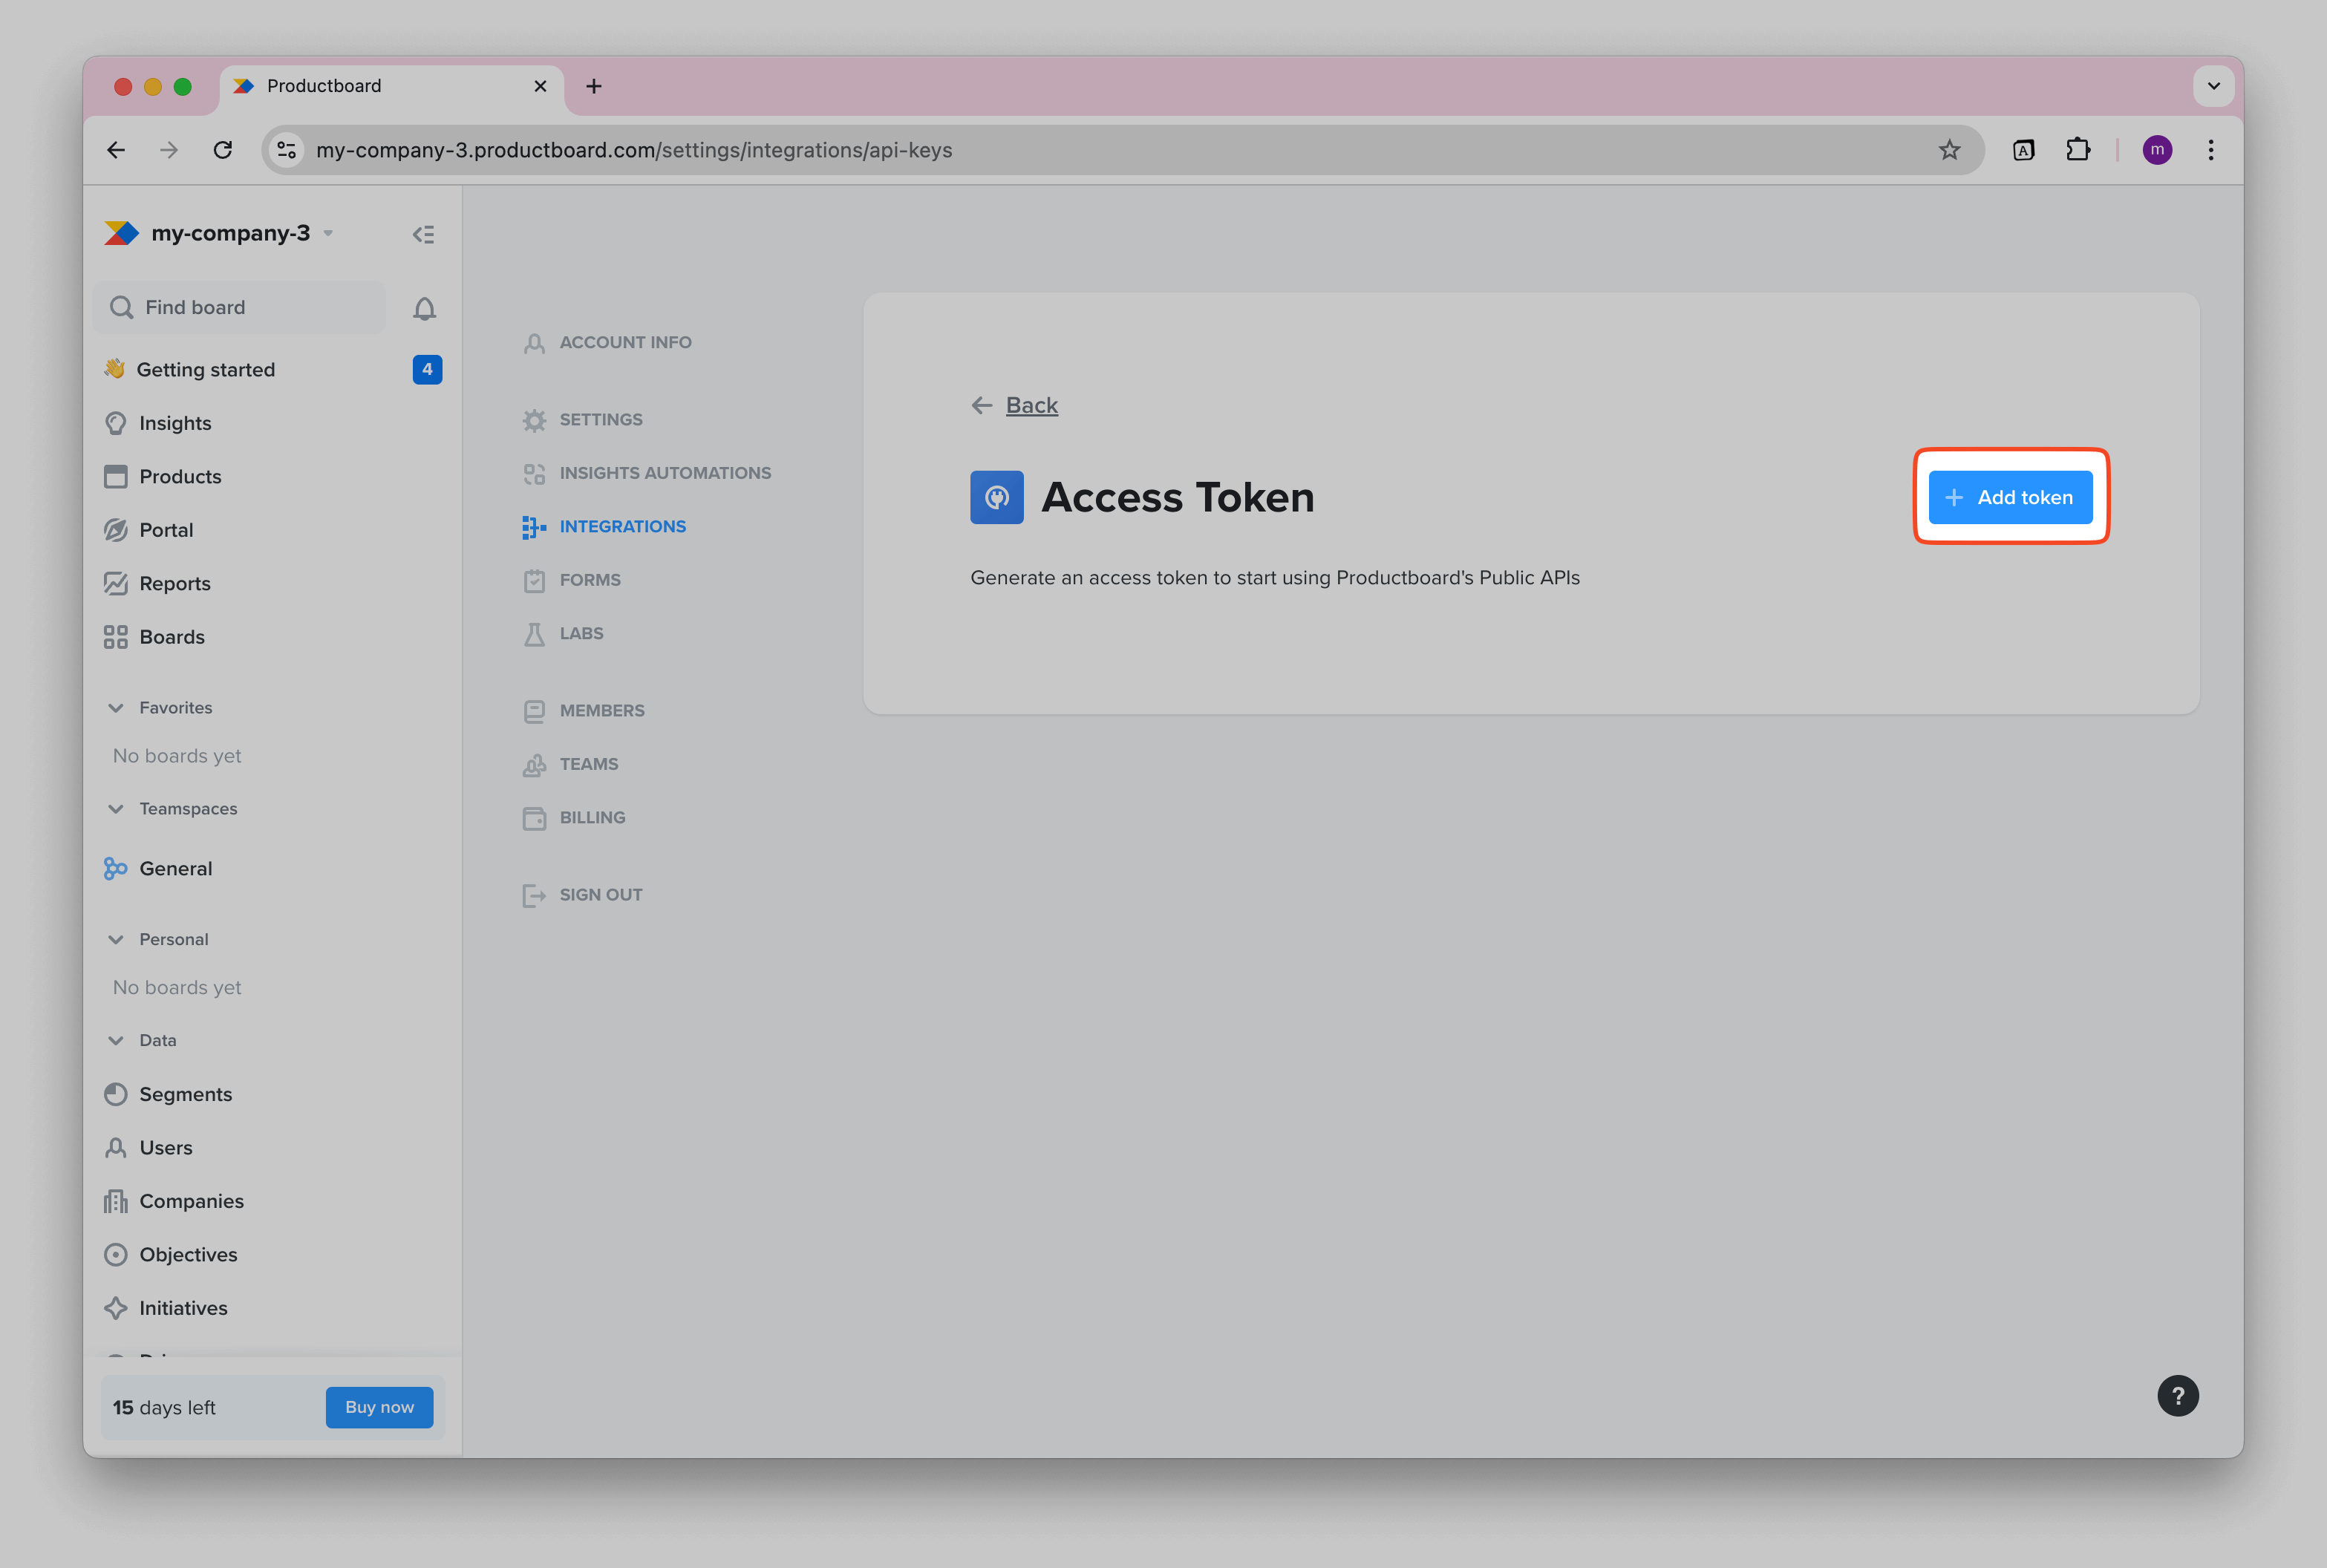Go to Reports in the sidebar
2327x1568 pixels.
click(175, 584)
